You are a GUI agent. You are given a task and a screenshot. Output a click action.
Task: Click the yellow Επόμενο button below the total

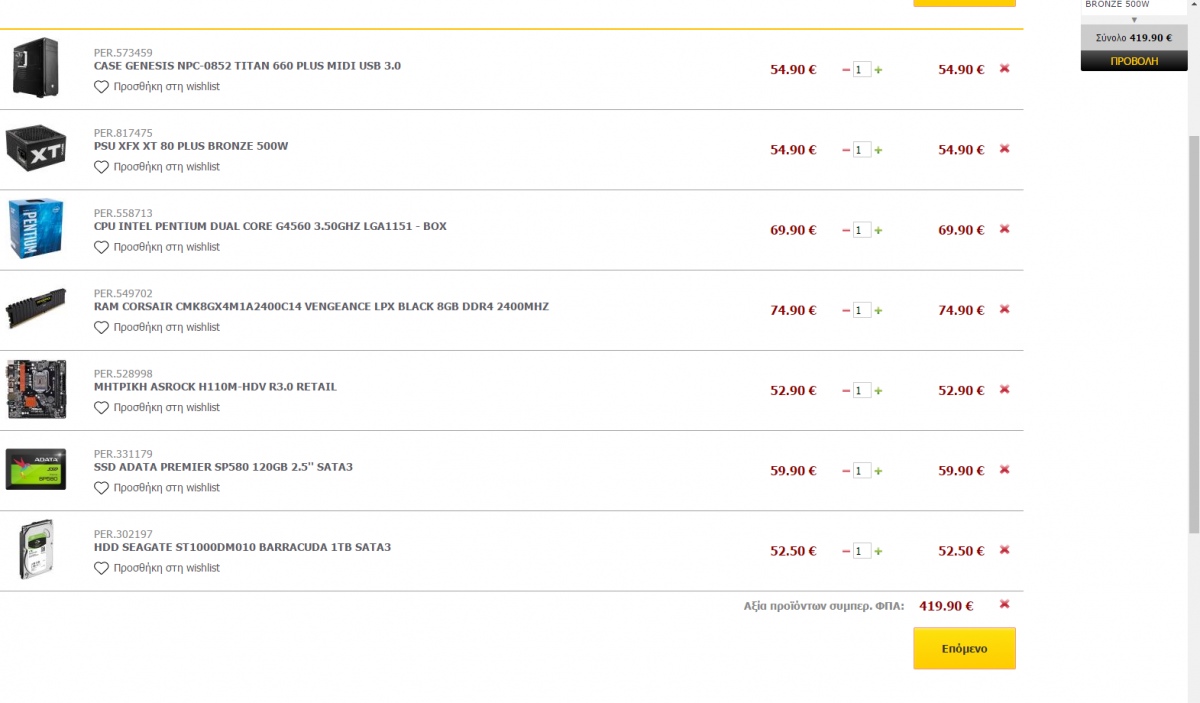coord(964,648)
